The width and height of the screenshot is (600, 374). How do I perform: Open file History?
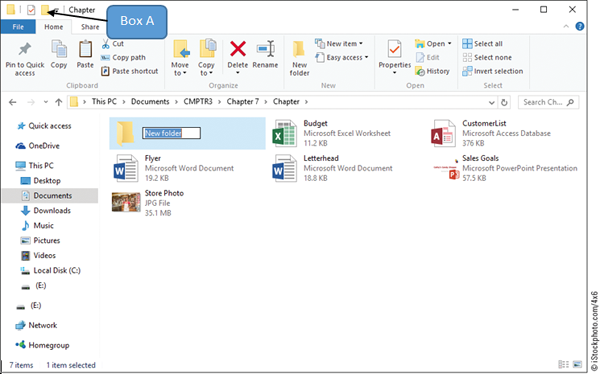pos(432,71)
